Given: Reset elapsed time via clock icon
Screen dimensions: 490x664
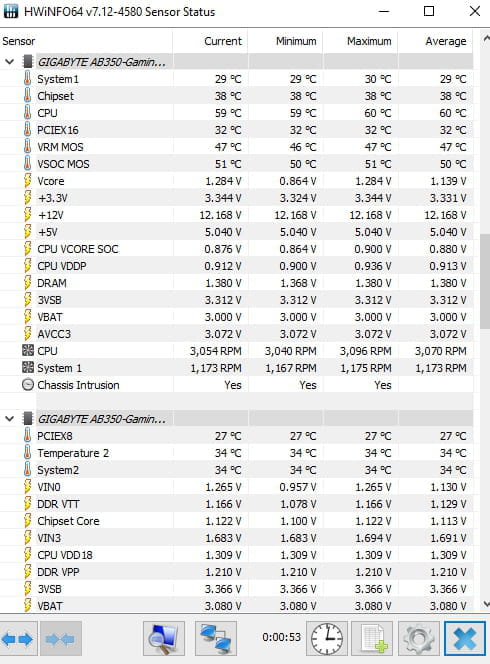Looking at the screenshot, I should tap(327, 638).
